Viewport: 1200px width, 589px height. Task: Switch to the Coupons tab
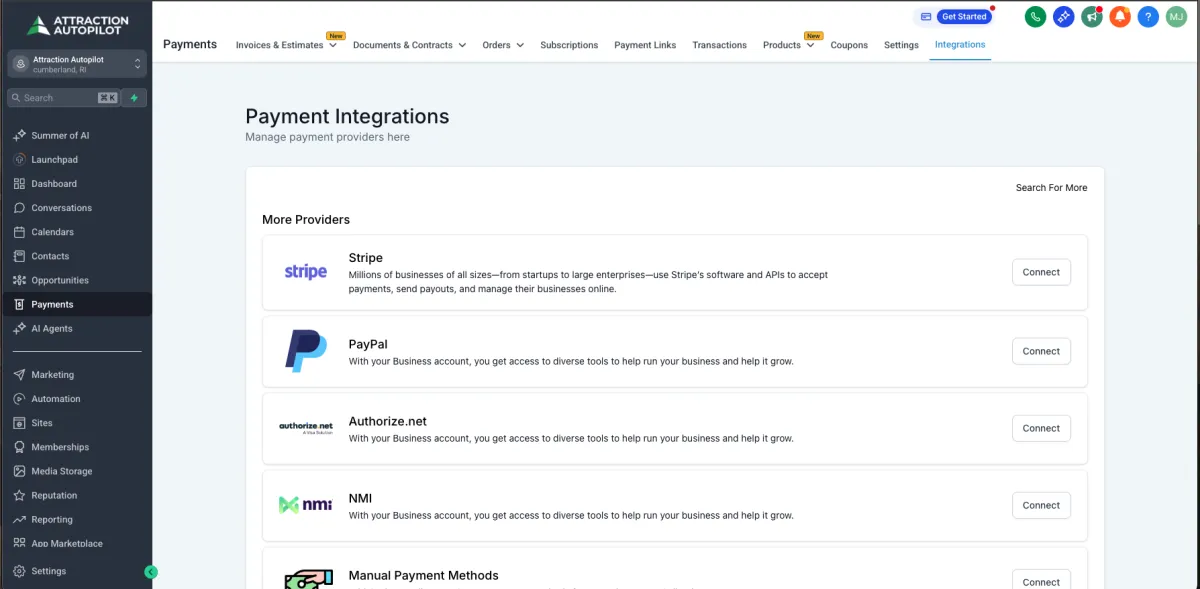[x=849, y=45]
